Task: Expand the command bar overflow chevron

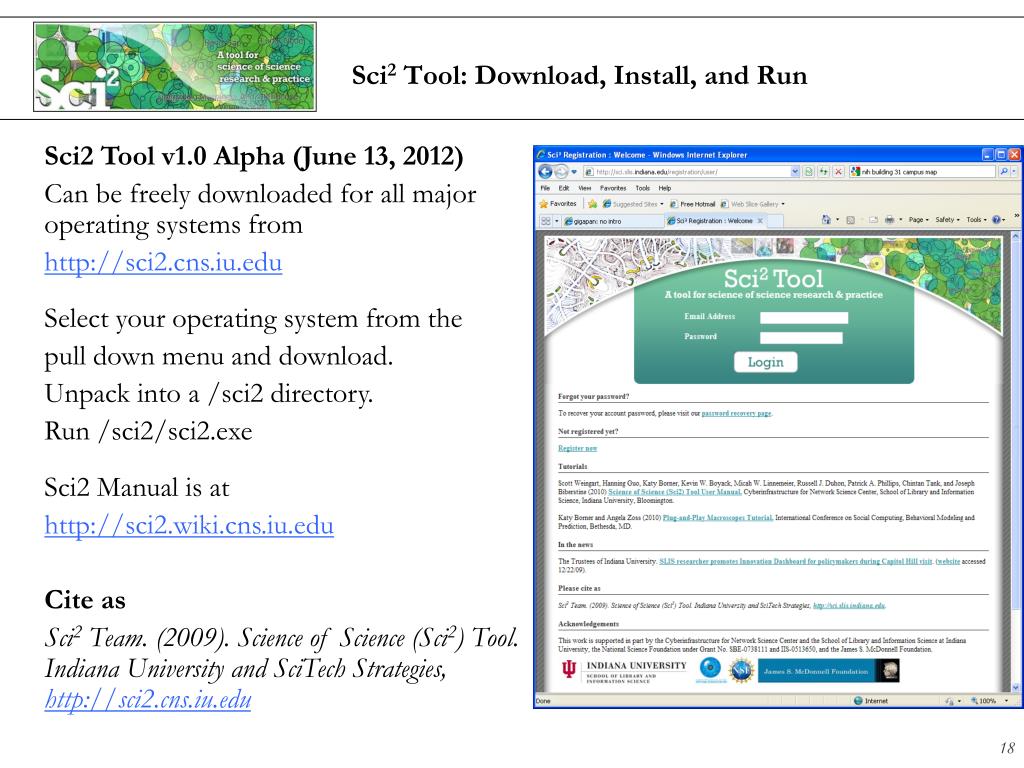Action: tap(1016, 216)
